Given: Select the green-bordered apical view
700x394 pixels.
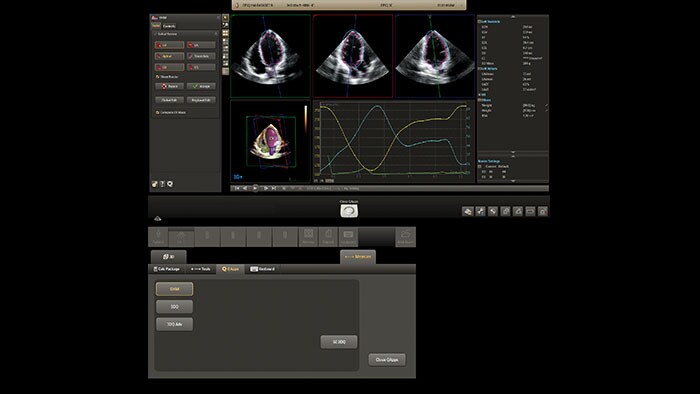Looking at the screenshot, I should point(271,56).
